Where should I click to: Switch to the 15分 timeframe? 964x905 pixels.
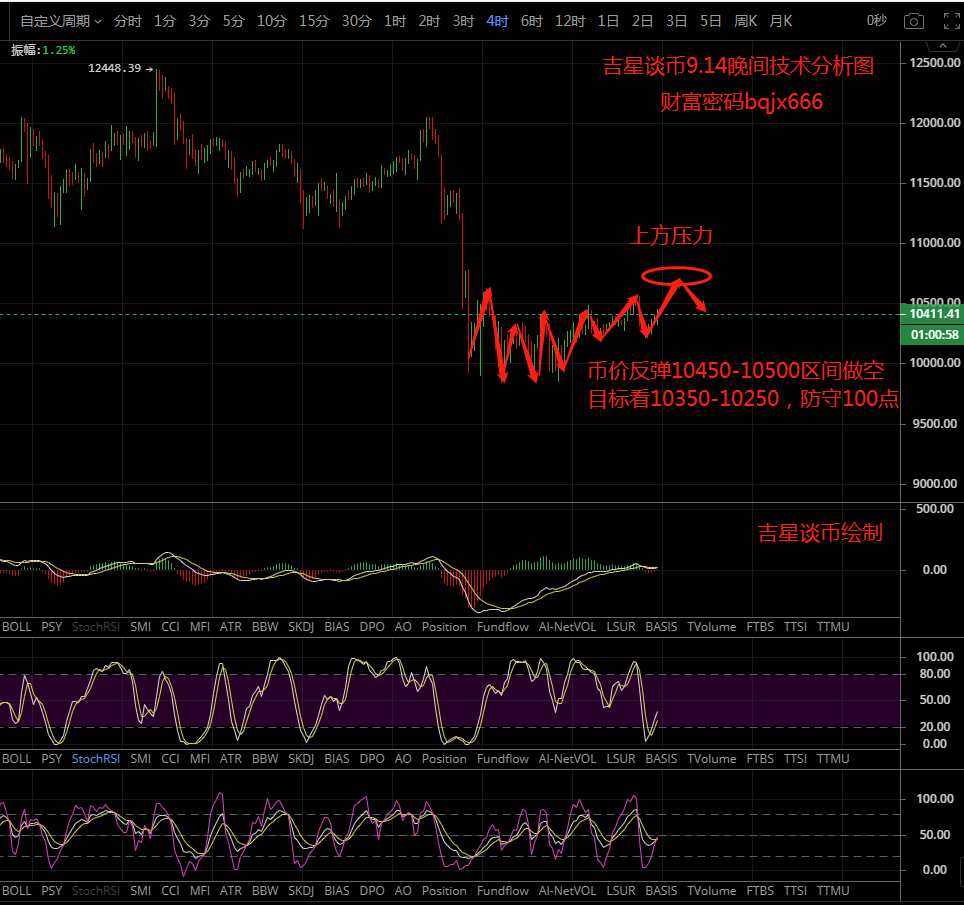(313, 21)
